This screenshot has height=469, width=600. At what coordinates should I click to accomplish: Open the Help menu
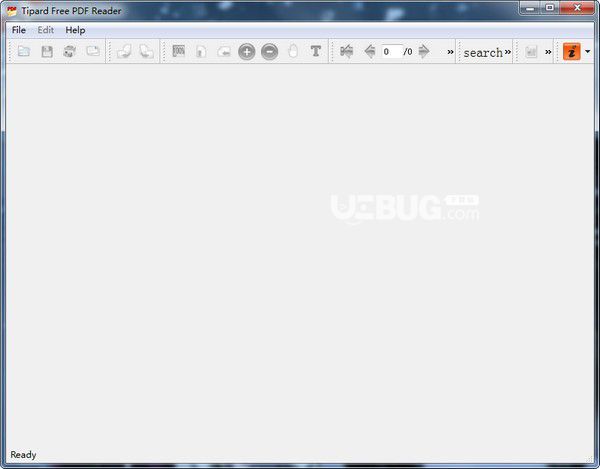tap(75, 30)
